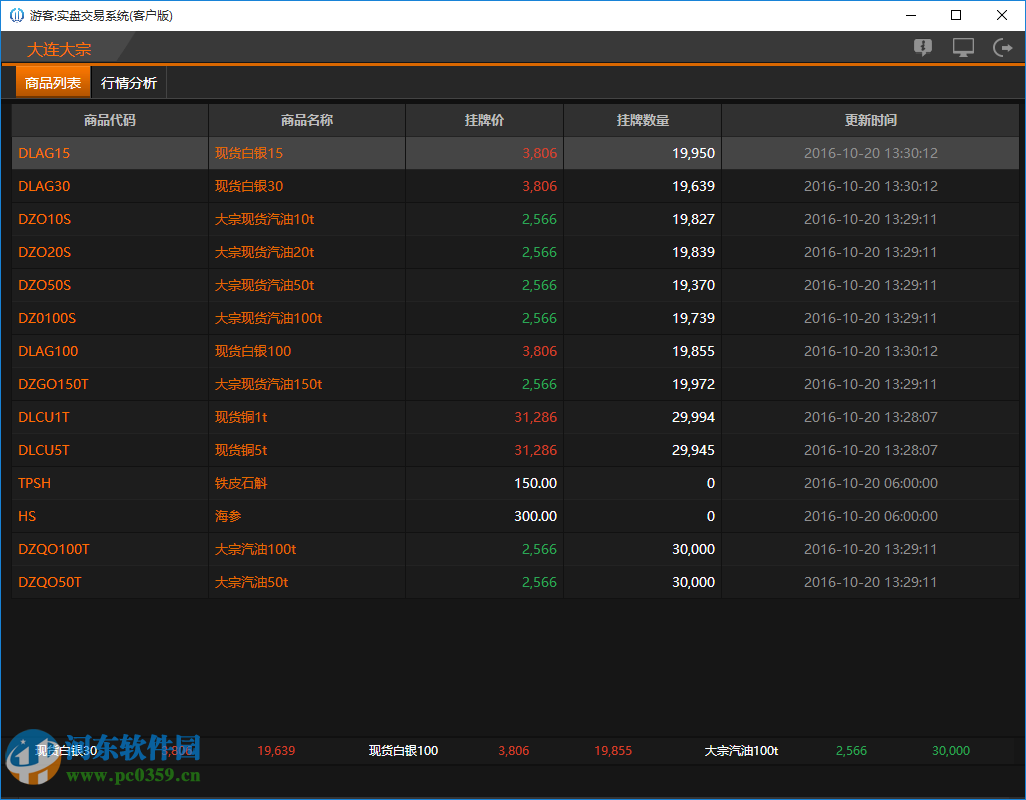Viewport: 1026px width, 800px height.
Task: Click 30,000 quantity in bottom ticker
Action: coord(951,751)
